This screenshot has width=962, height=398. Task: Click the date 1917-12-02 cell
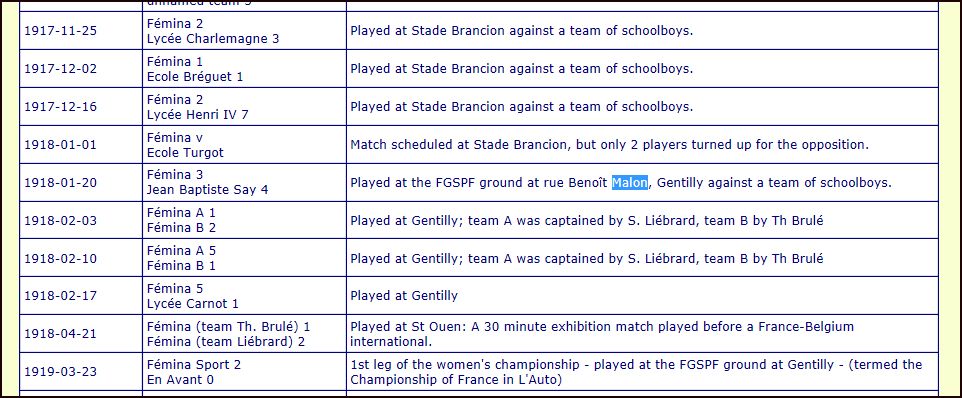point(81,69)
